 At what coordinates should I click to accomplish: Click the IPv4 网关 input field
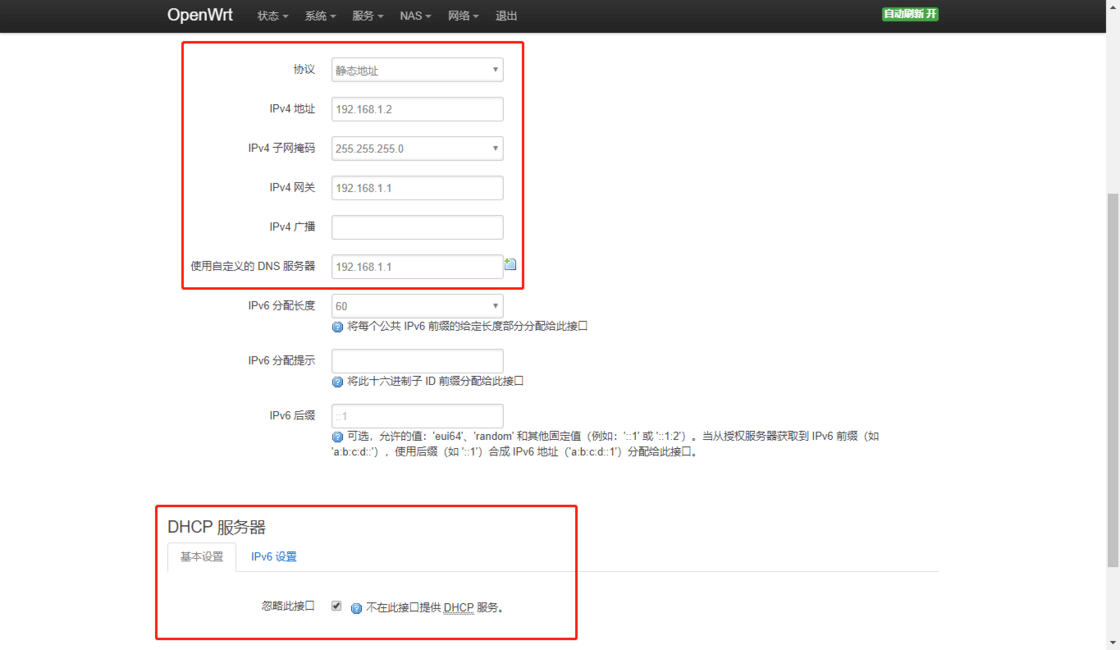416,187
